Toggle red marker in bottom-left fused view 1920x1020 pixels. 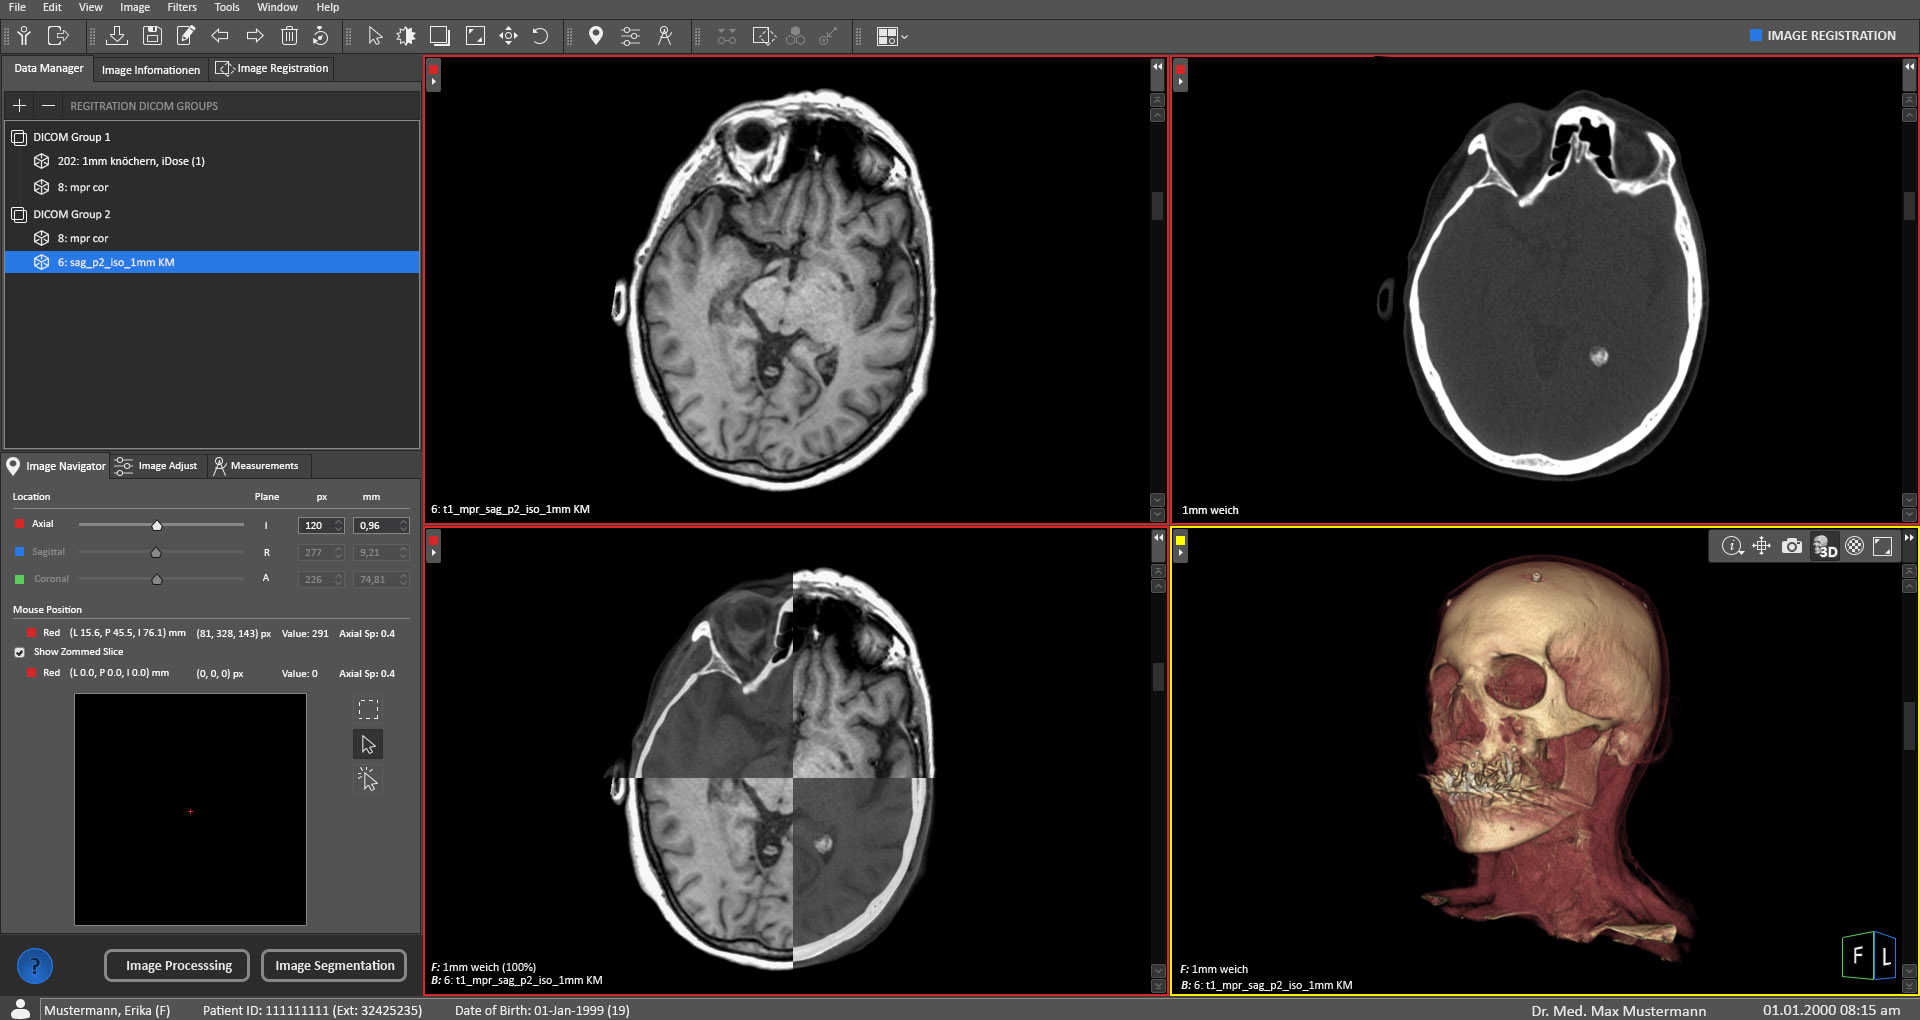pos(433,541)
